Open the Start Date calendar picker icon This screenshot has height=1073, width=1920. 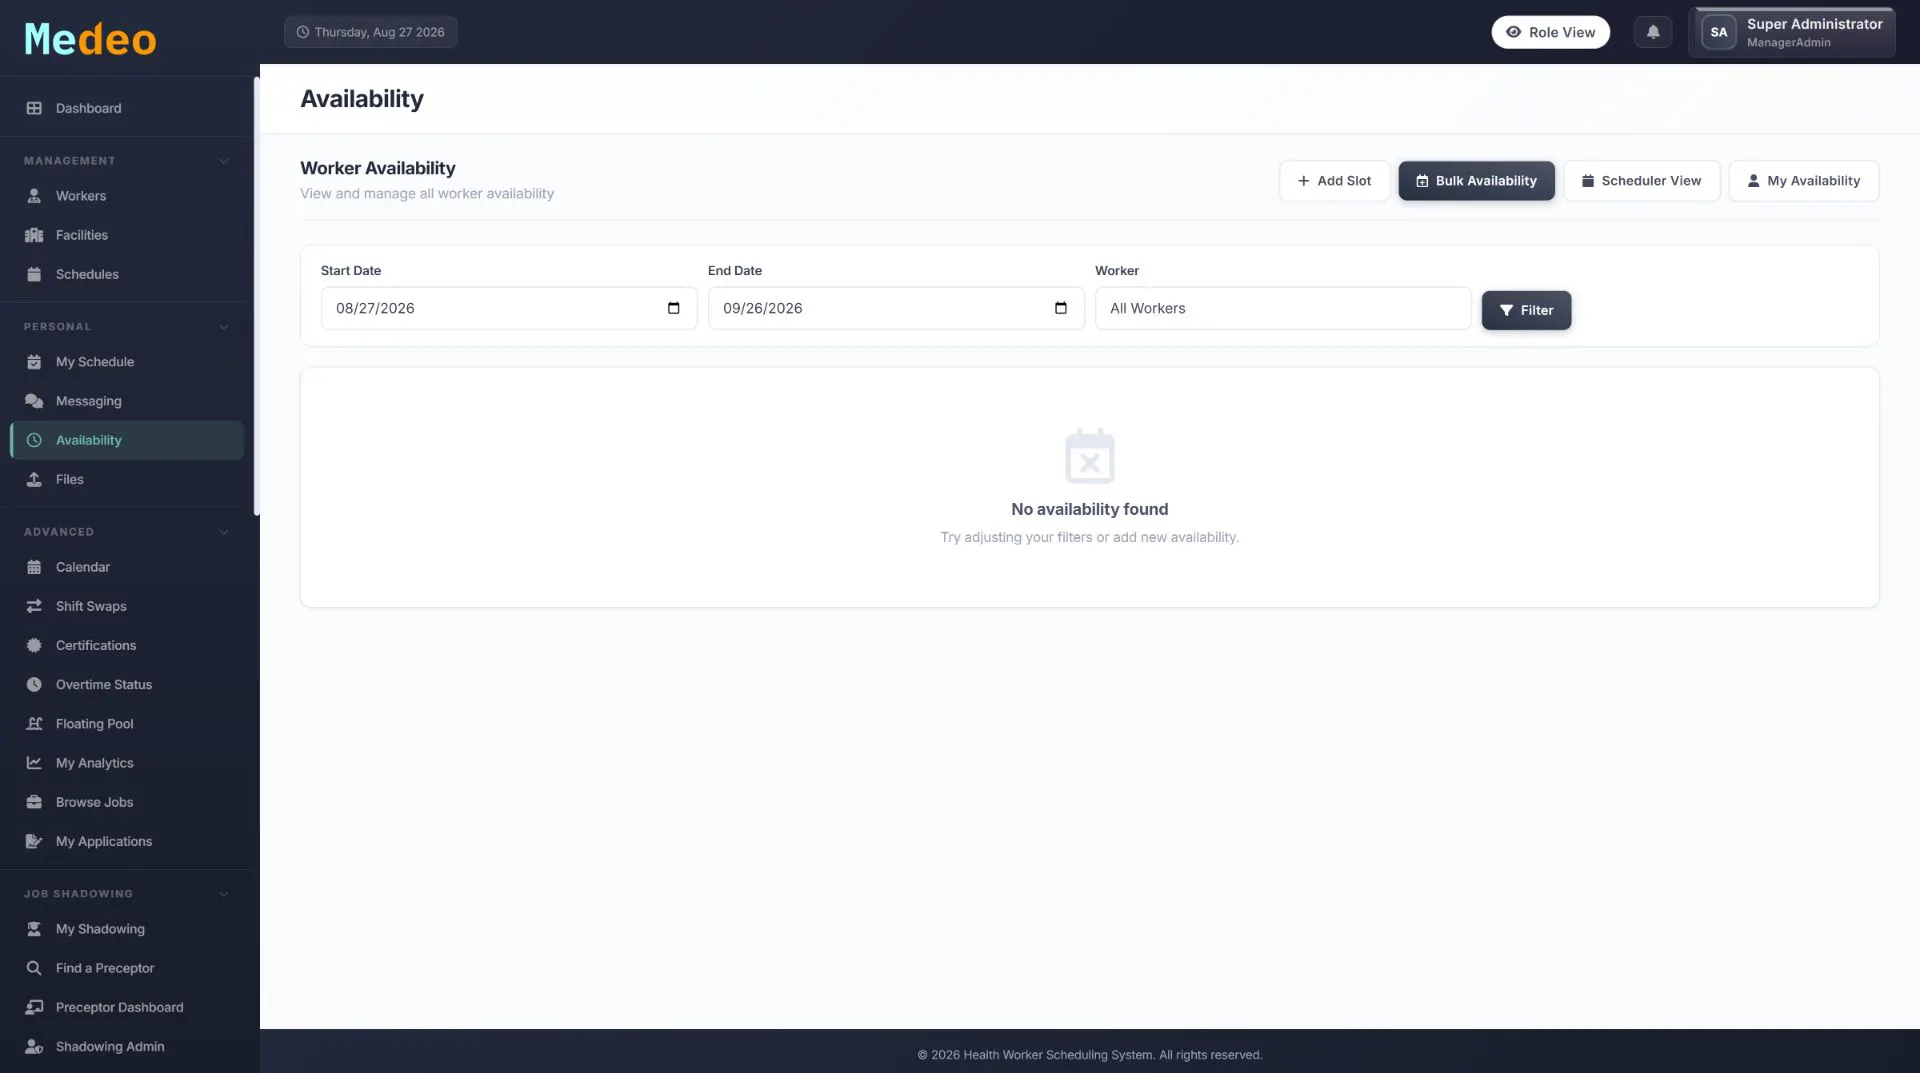(x=674, y=308)
